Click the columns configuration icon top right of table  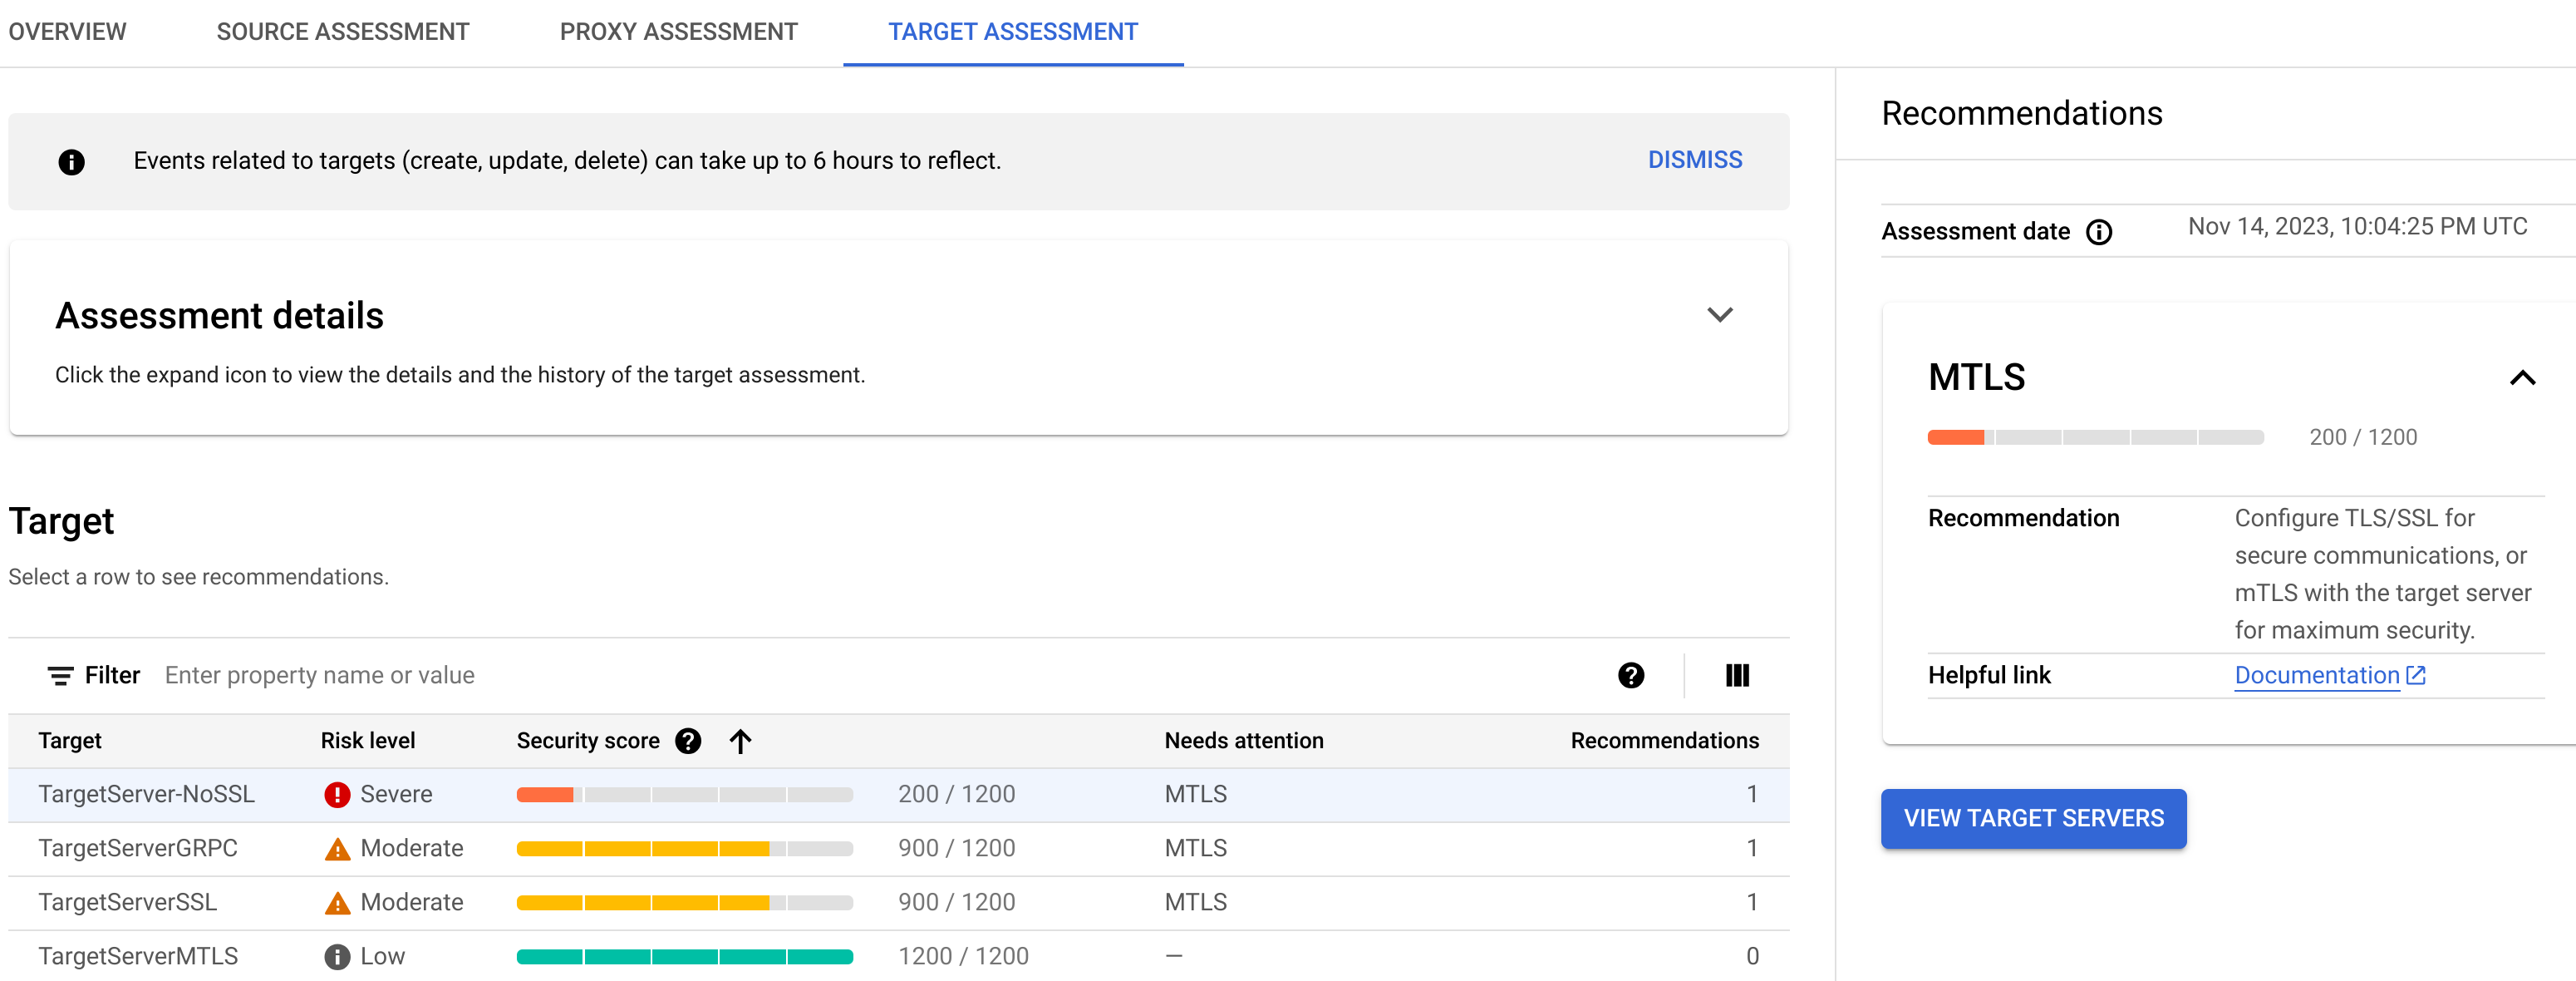pyautogui.click(x=1737, y=675)
